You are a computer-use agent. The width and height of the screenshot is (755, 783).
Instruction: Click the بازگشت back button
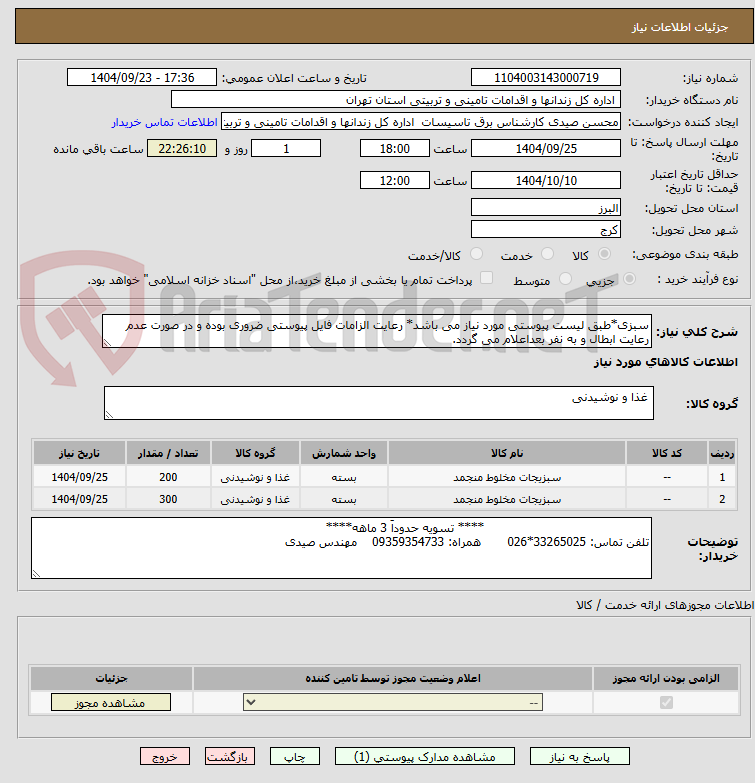[x=230, y=757]
